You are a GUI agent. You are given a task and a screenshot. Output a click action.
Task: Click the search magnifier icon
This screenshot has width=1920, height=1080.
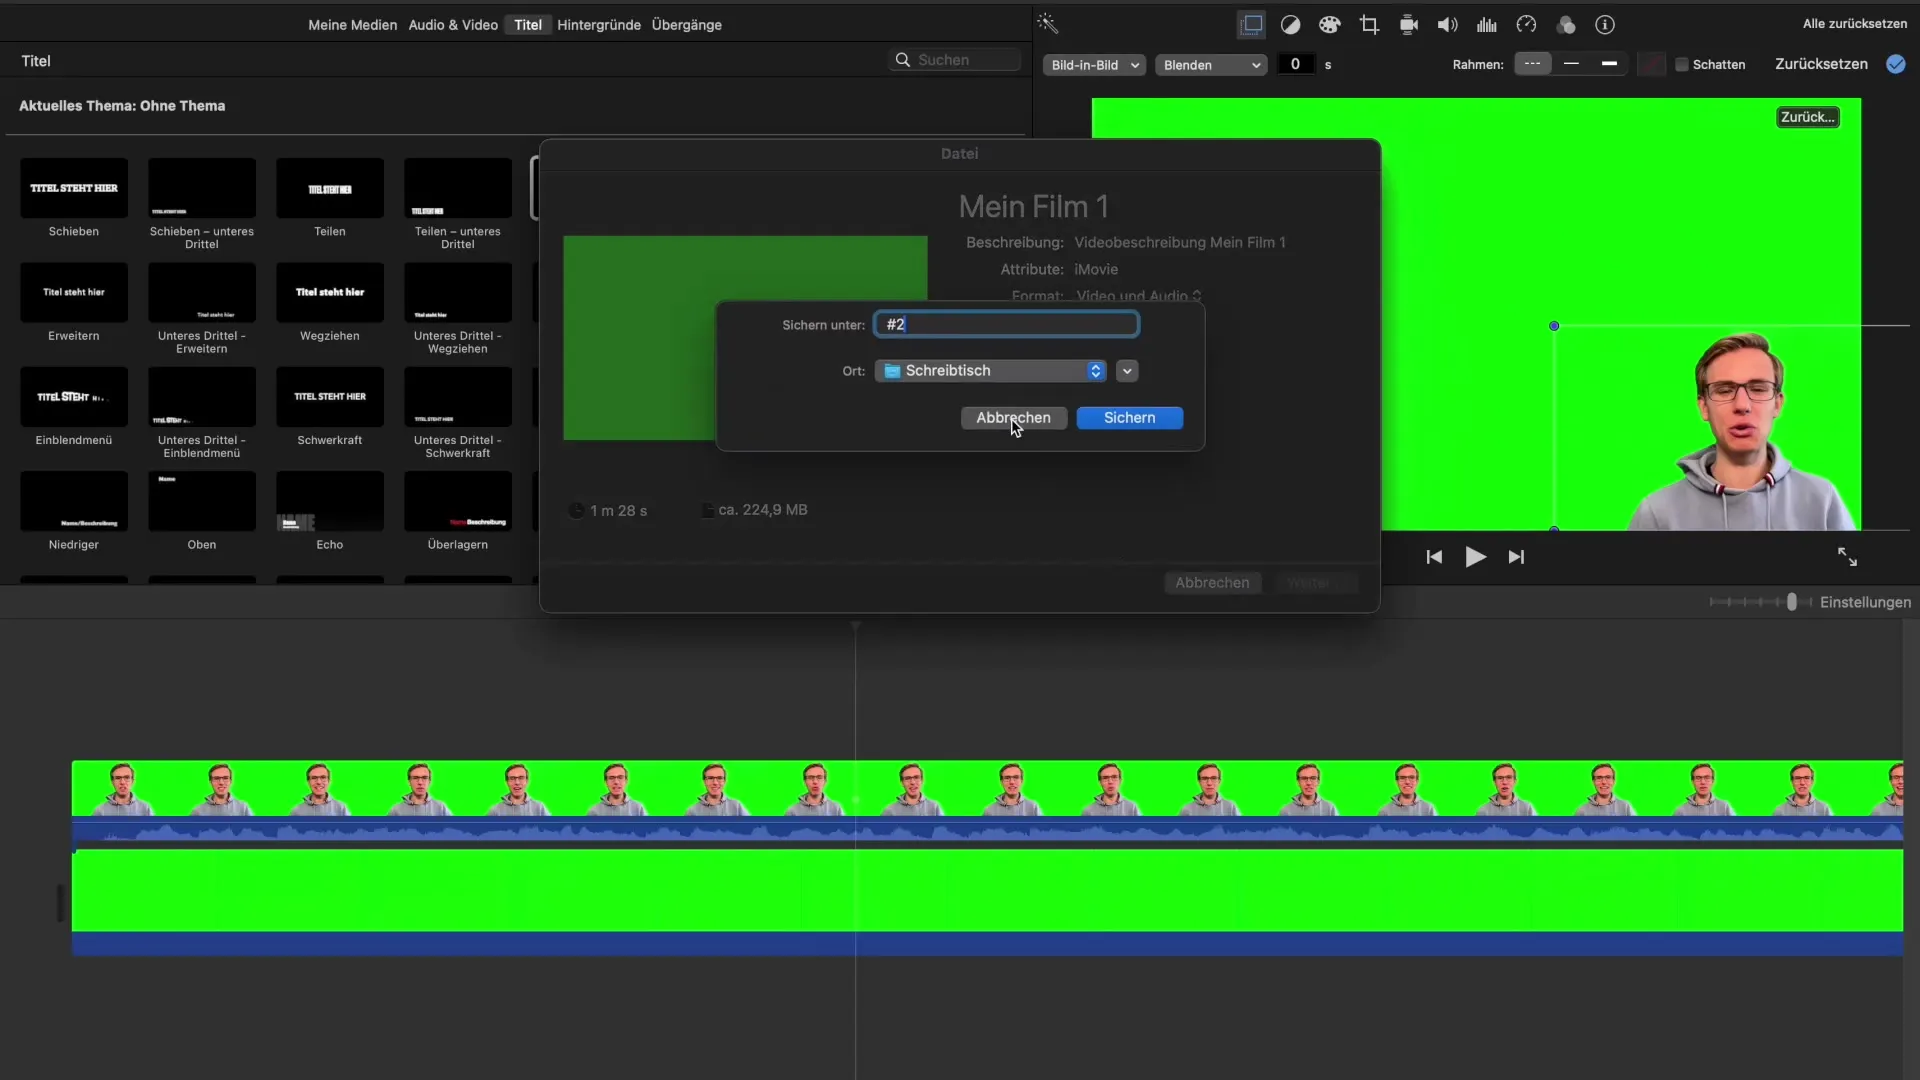[902, 60]
